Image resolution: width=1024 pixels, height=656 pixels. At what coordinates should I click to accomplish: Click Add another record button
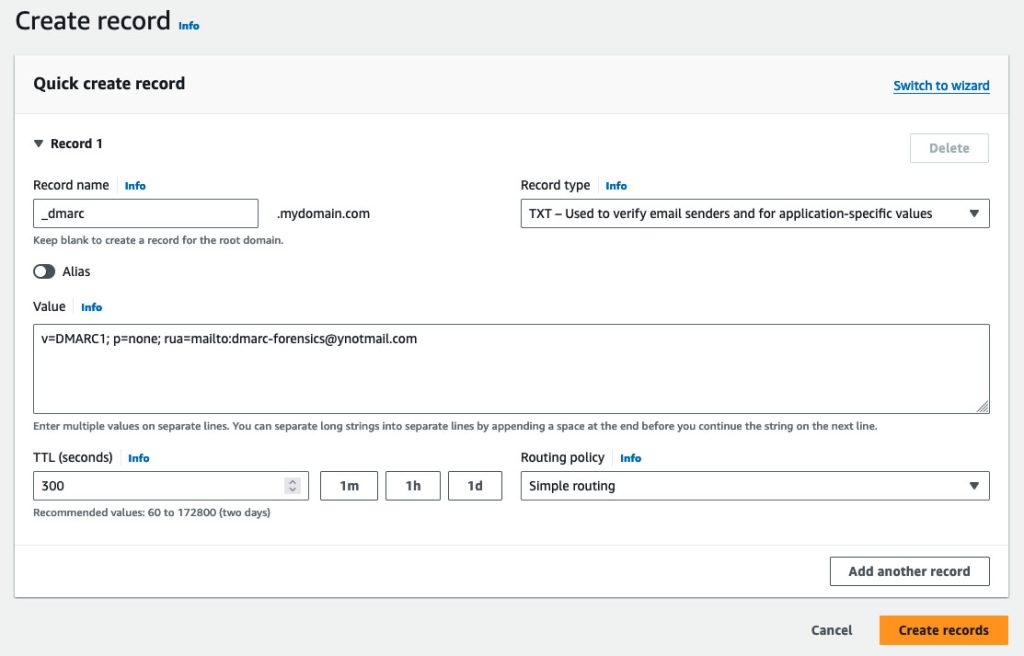point(909,571)
